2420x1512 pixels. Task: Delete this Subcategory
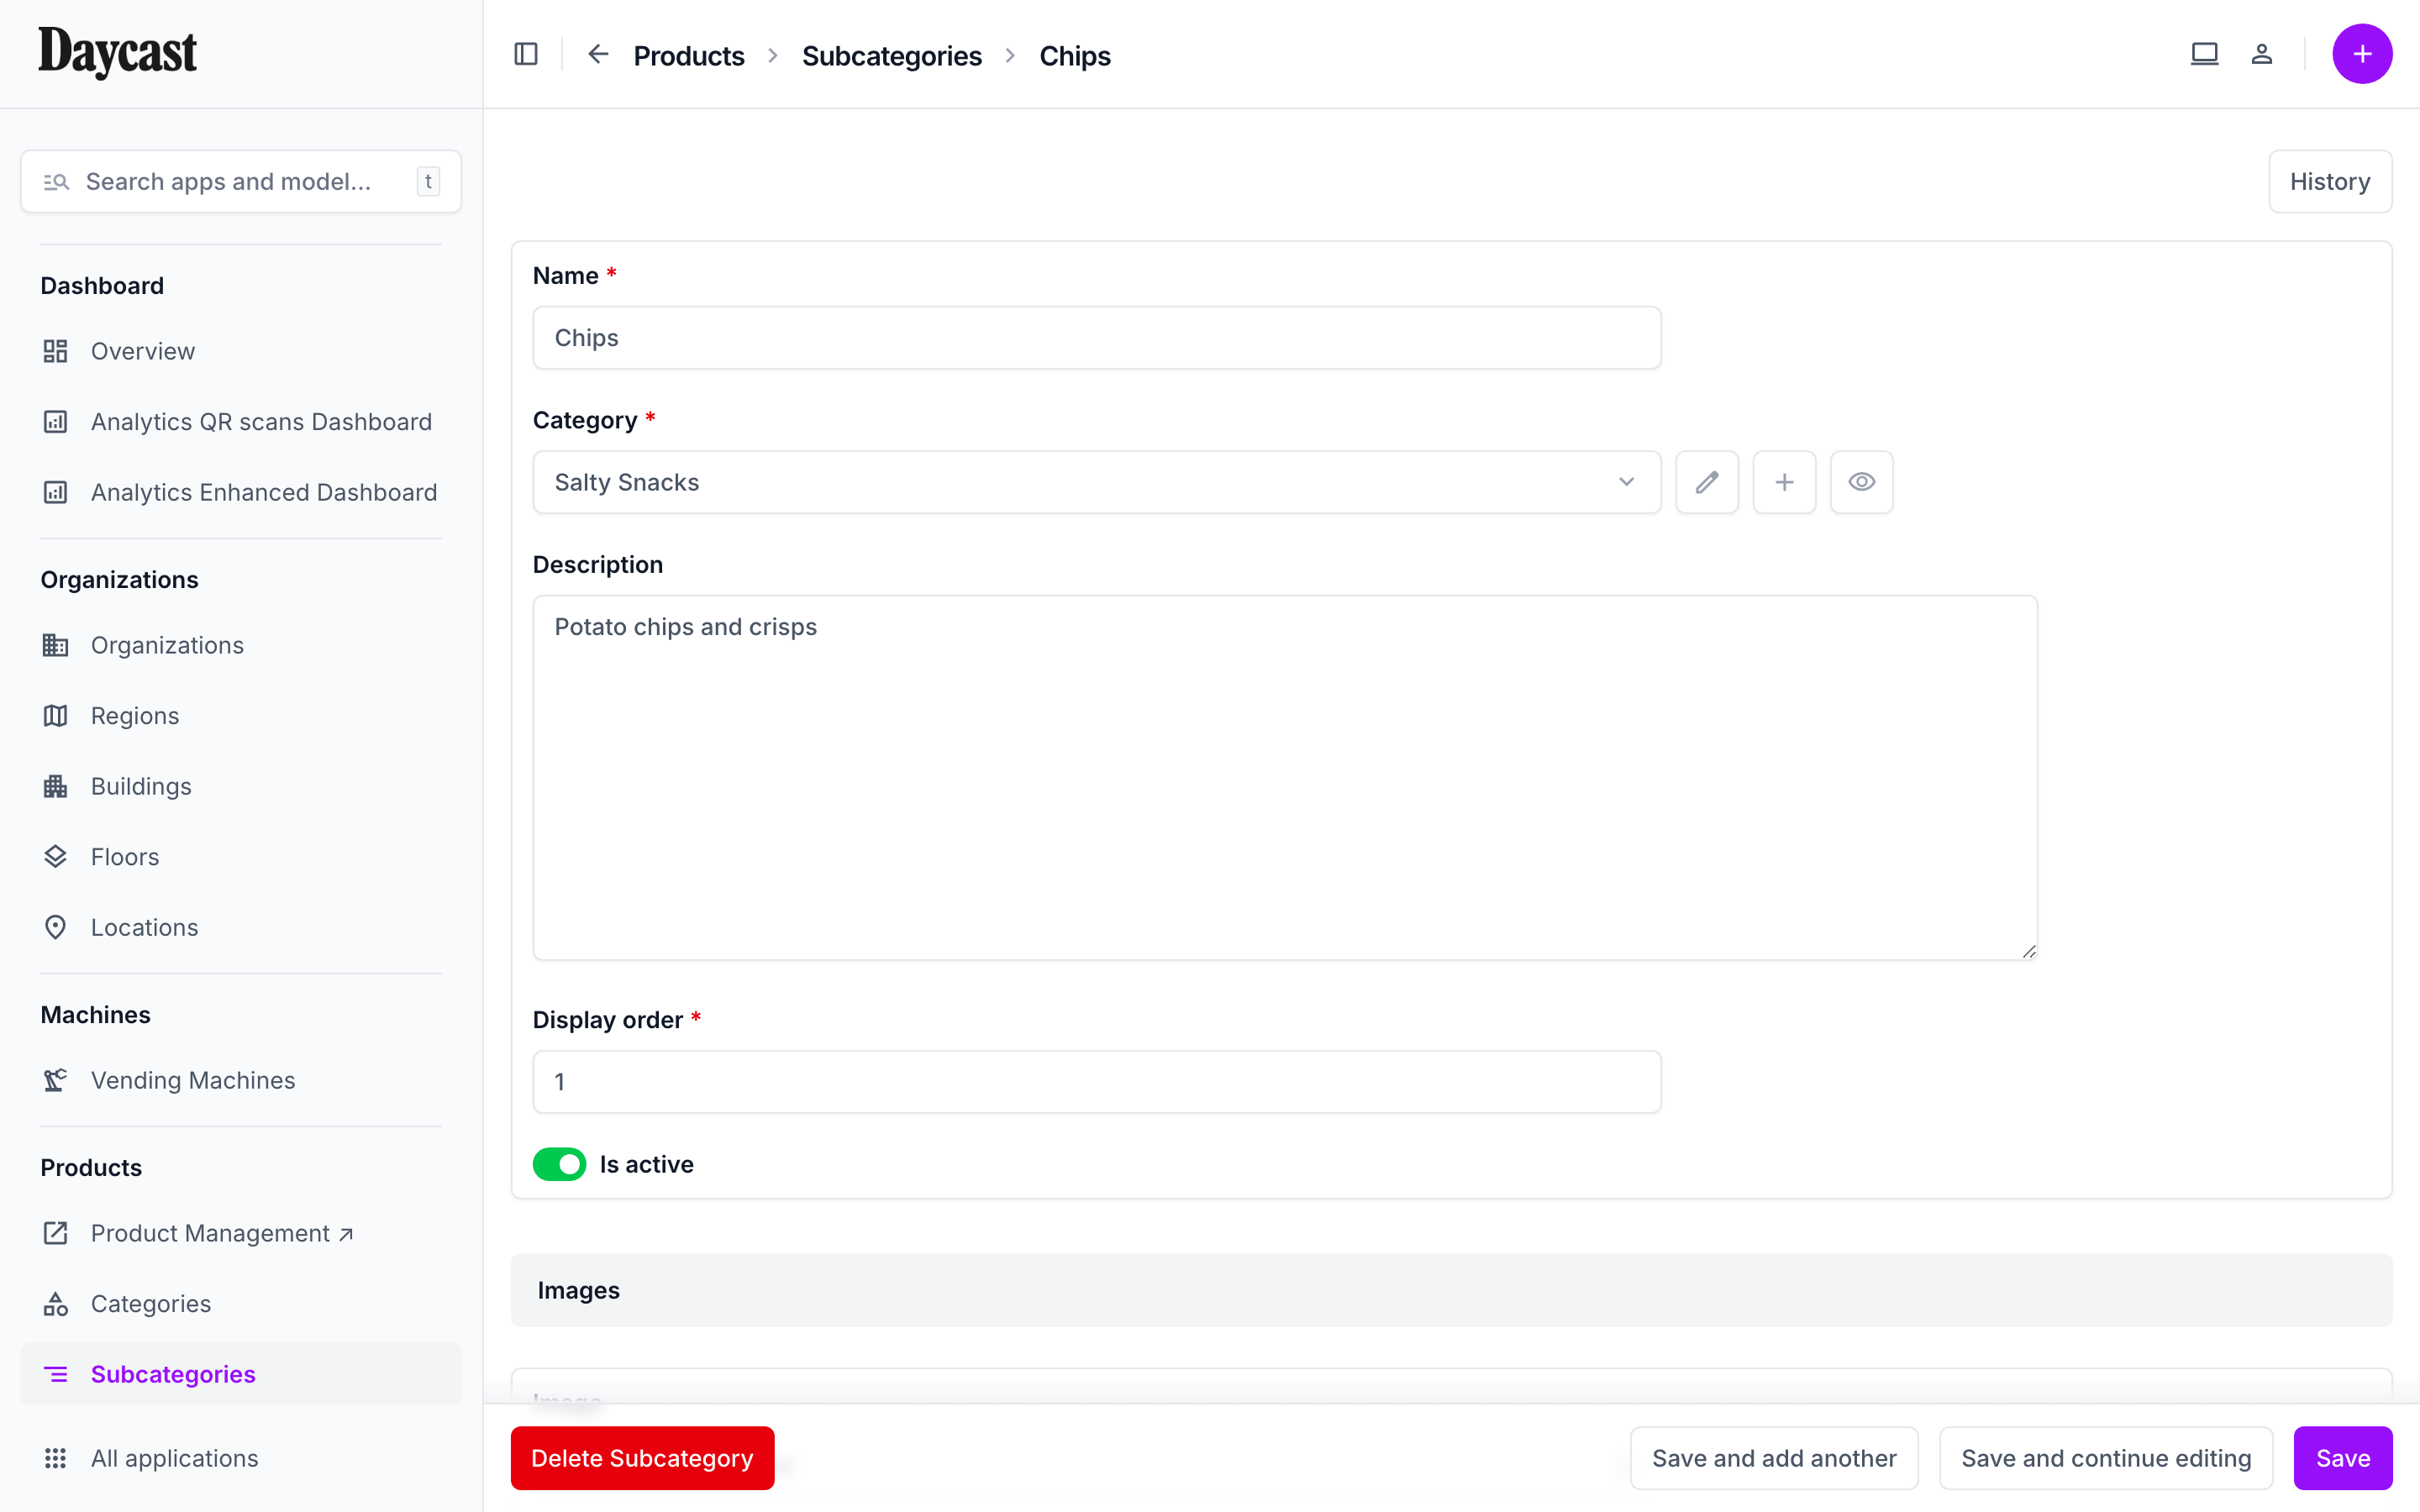642,1458
